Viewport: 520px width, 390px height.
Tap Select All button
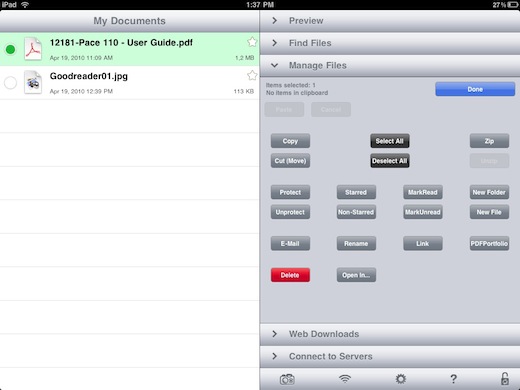390,141
